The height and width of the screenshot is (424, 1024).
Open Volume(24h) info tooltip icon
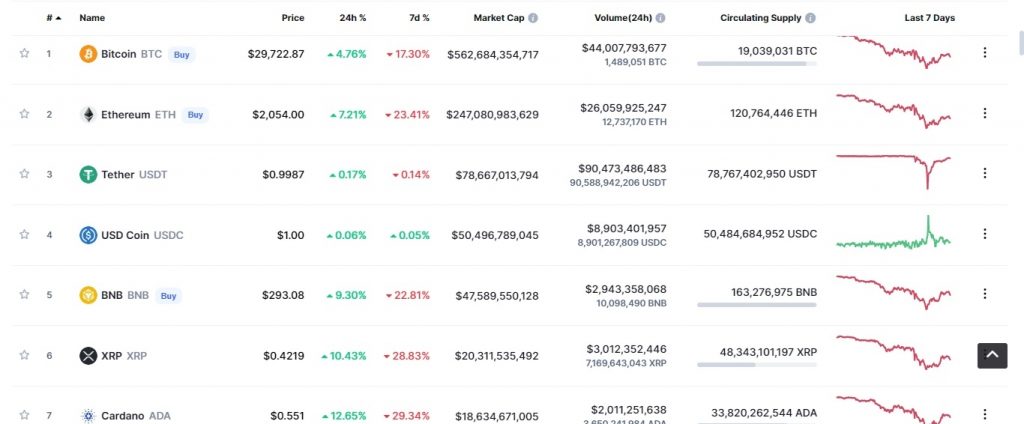tap(660, 18)
